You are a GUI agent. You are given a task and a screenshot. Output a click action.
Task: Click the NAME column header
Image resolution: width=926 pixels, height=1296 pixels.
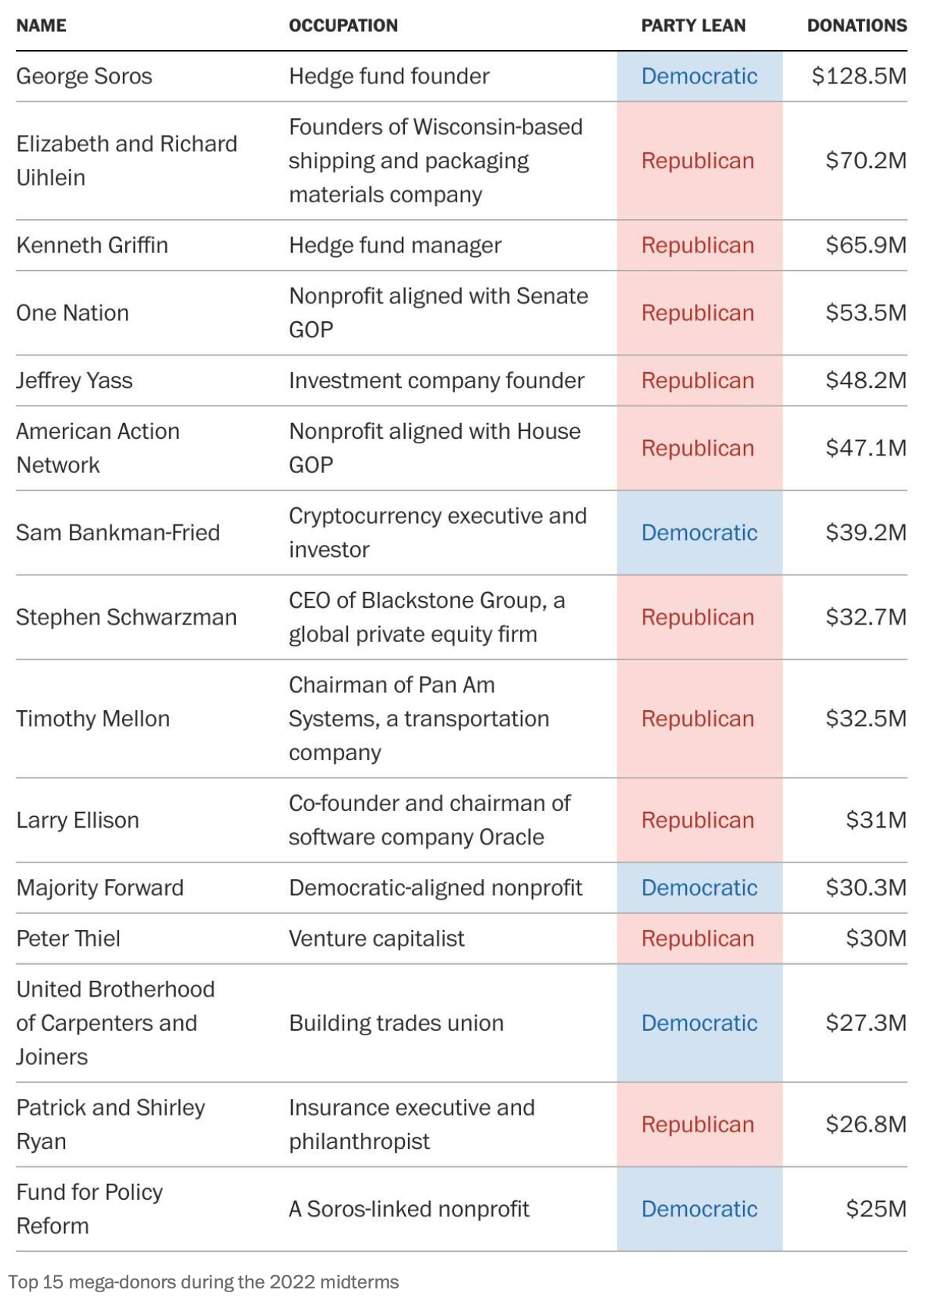tap(41, 26)
